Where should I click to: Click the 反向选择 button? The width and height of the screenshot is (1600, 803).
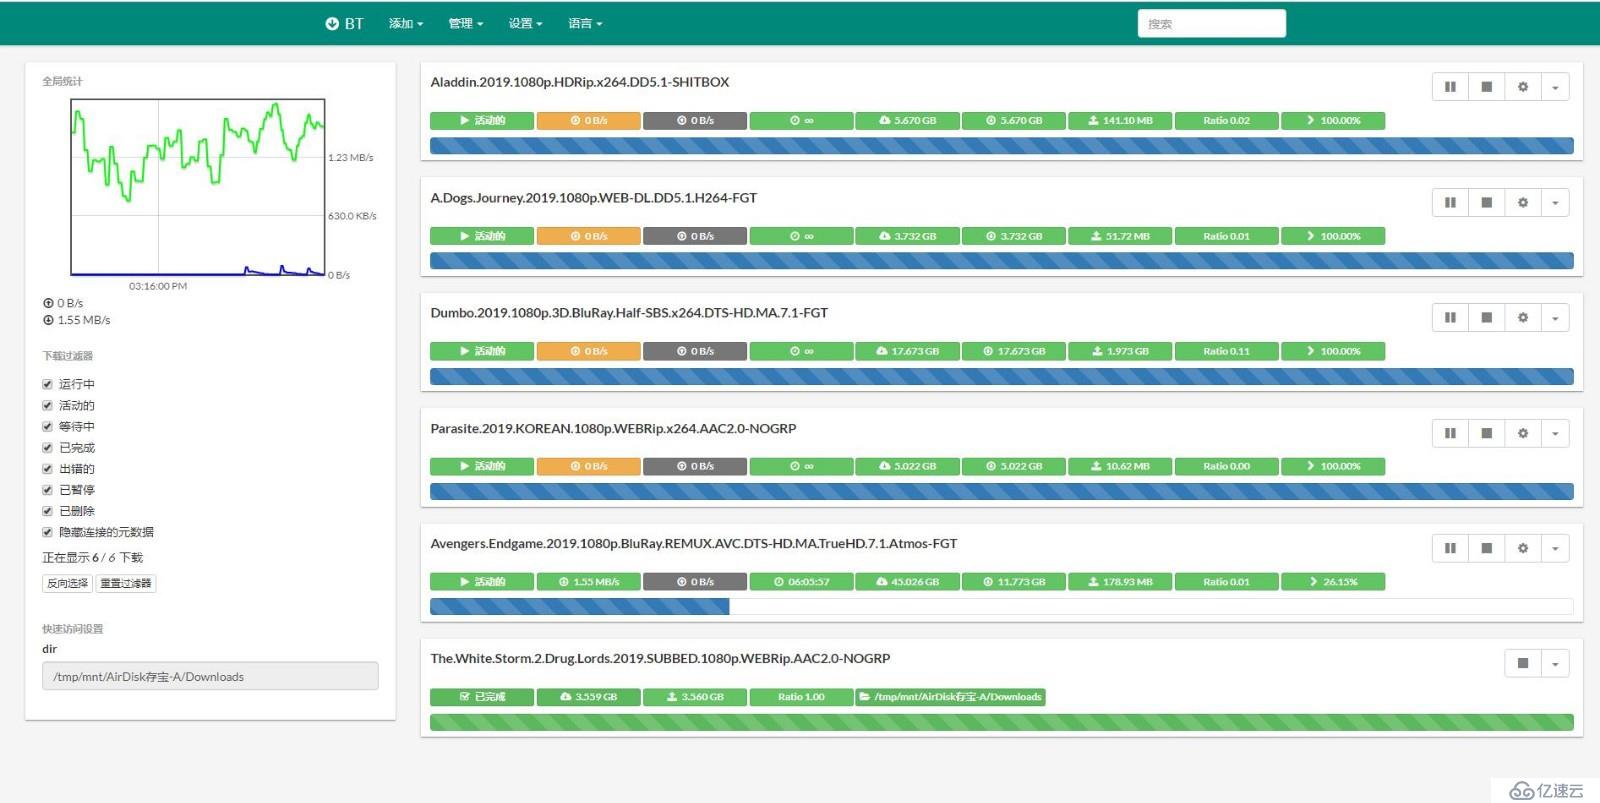67,583
